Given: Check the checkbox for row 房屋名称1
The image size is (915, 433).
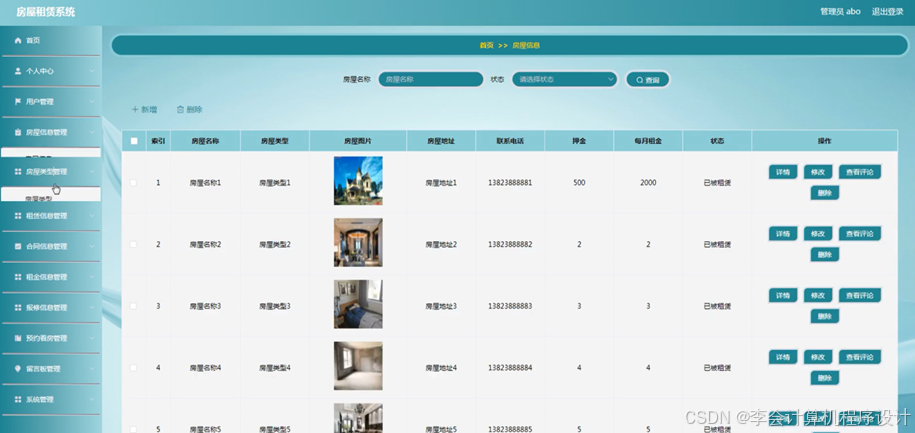Looking at the screenshot, I should 134,183.
